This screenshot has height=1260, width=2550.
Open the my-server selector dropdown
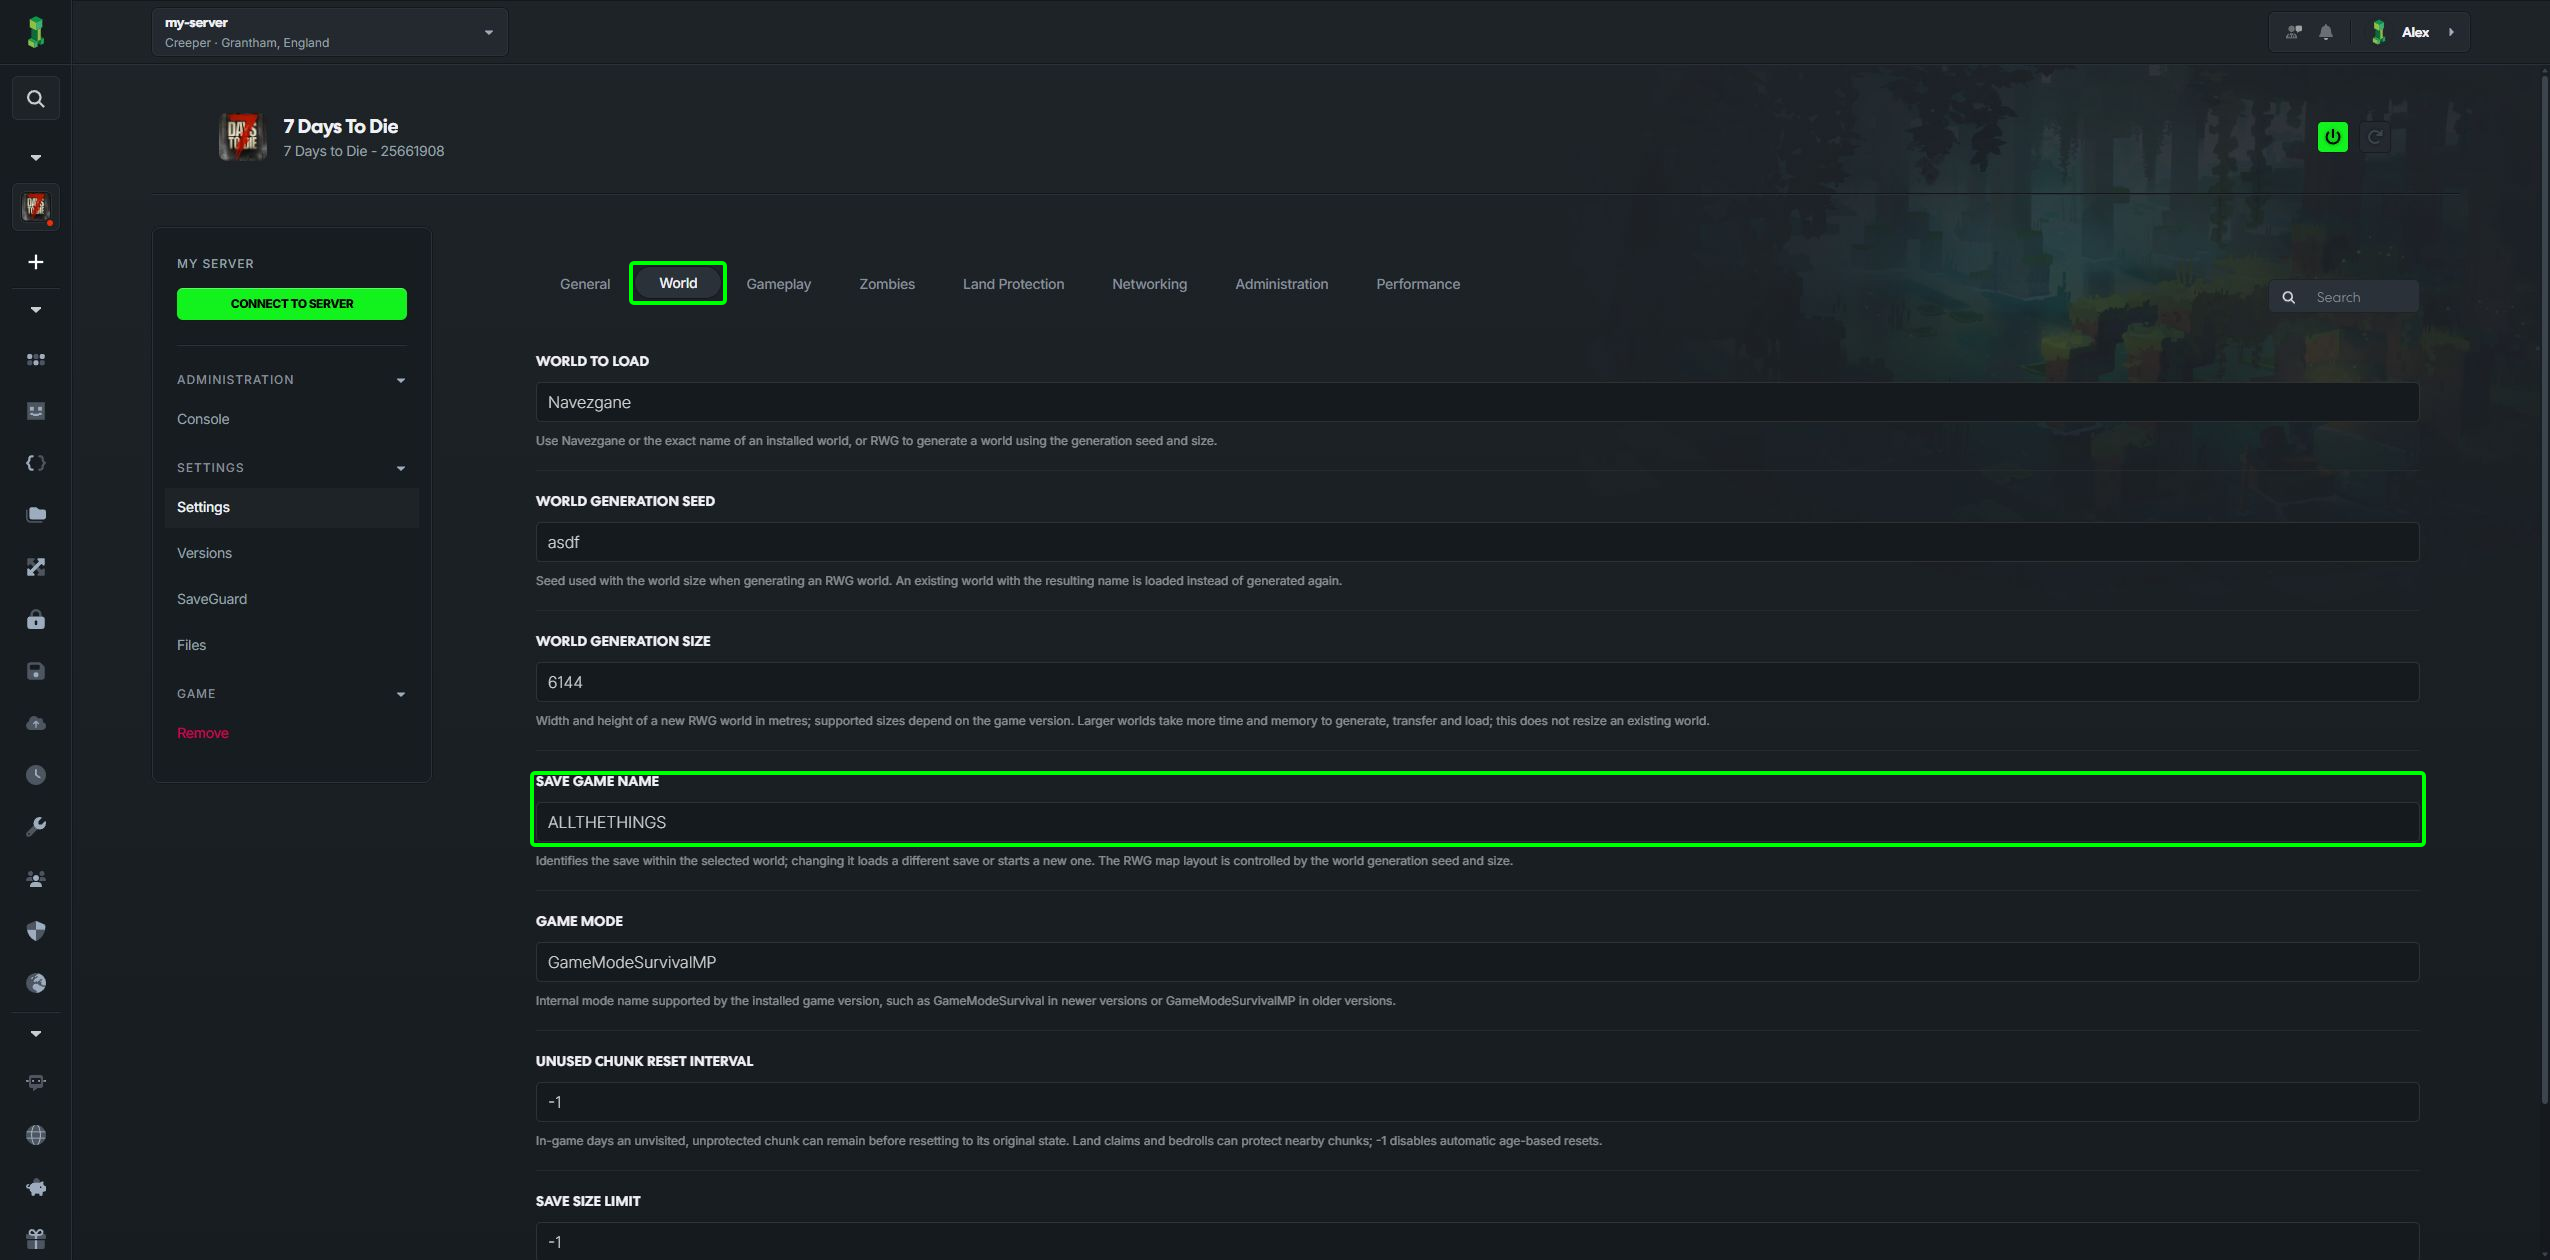point(330,32)
